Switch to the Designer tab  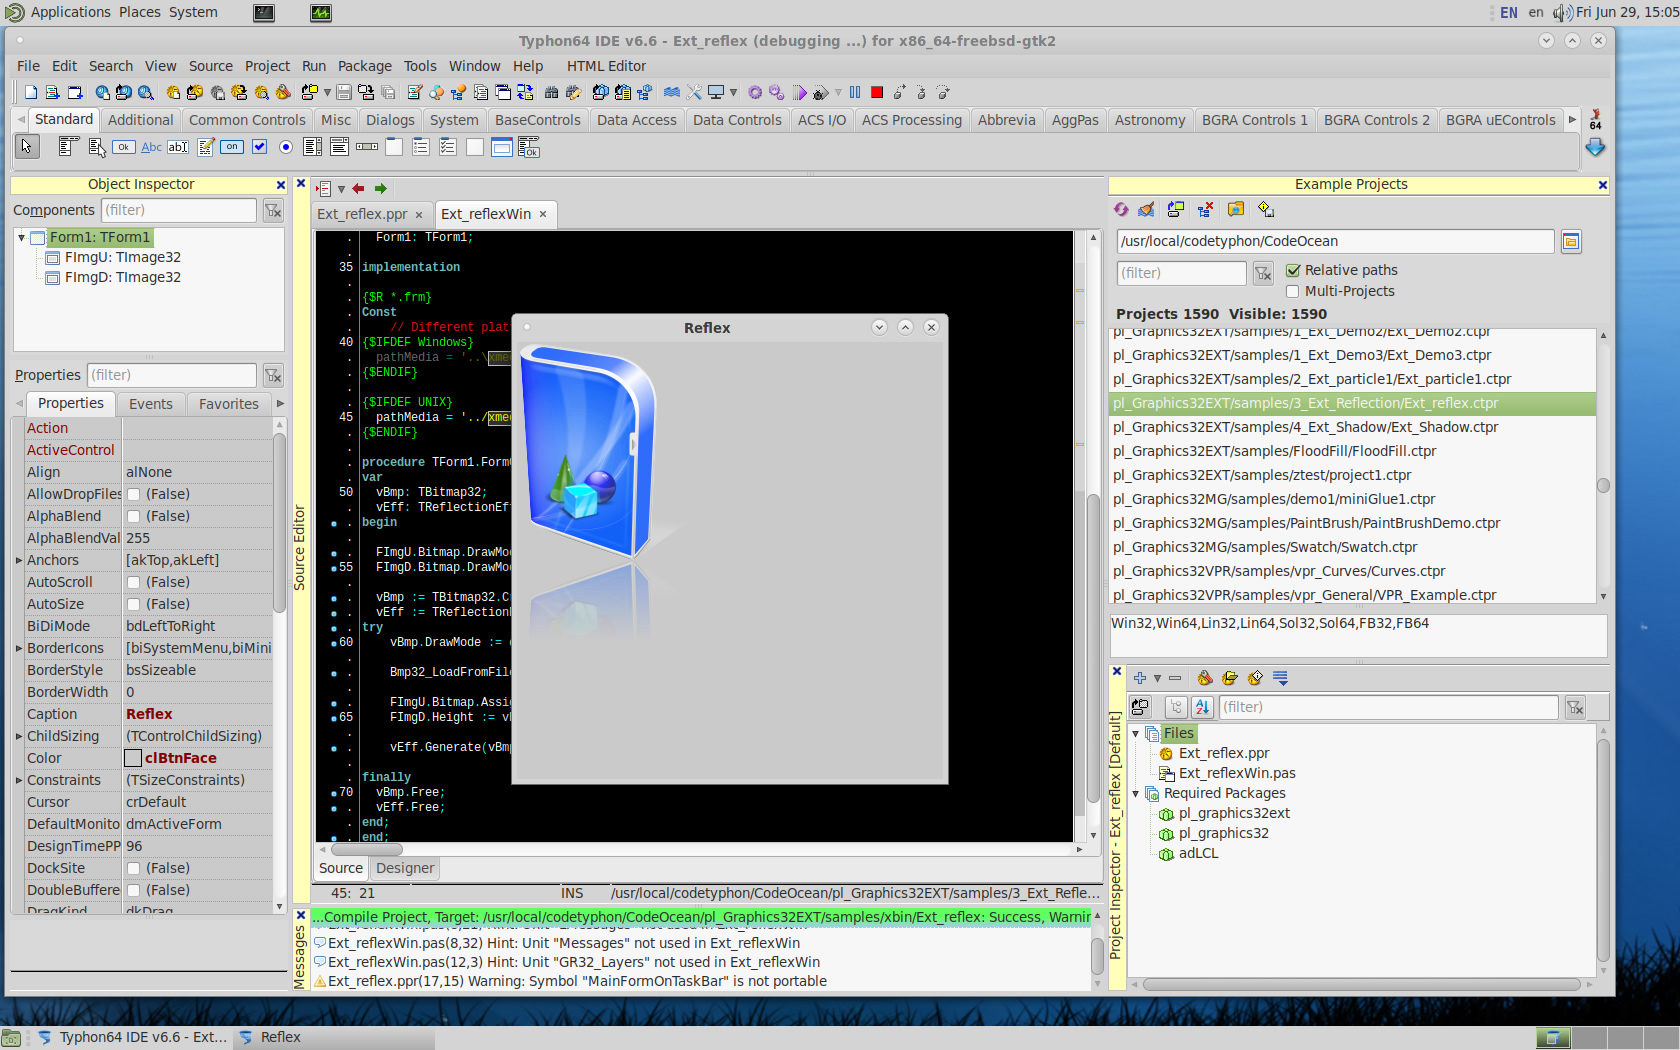pos(405,868)
